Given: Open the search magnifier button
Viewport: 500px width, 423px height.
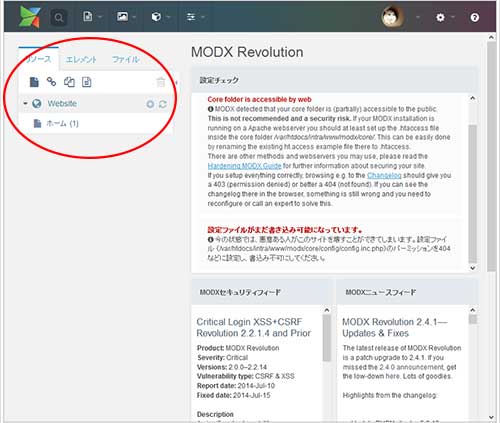Looking at the screenshot, I should 59,17.
